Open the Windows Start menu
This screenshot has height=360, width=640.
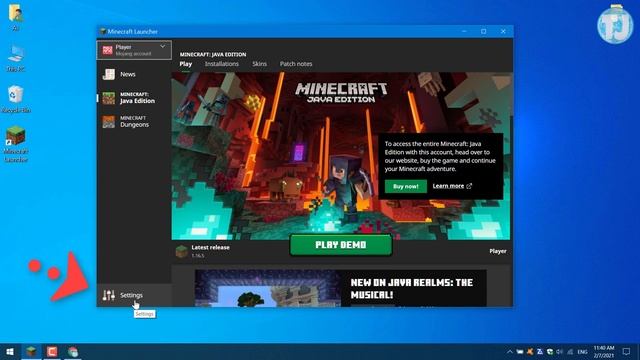click(x=10, y=351)
